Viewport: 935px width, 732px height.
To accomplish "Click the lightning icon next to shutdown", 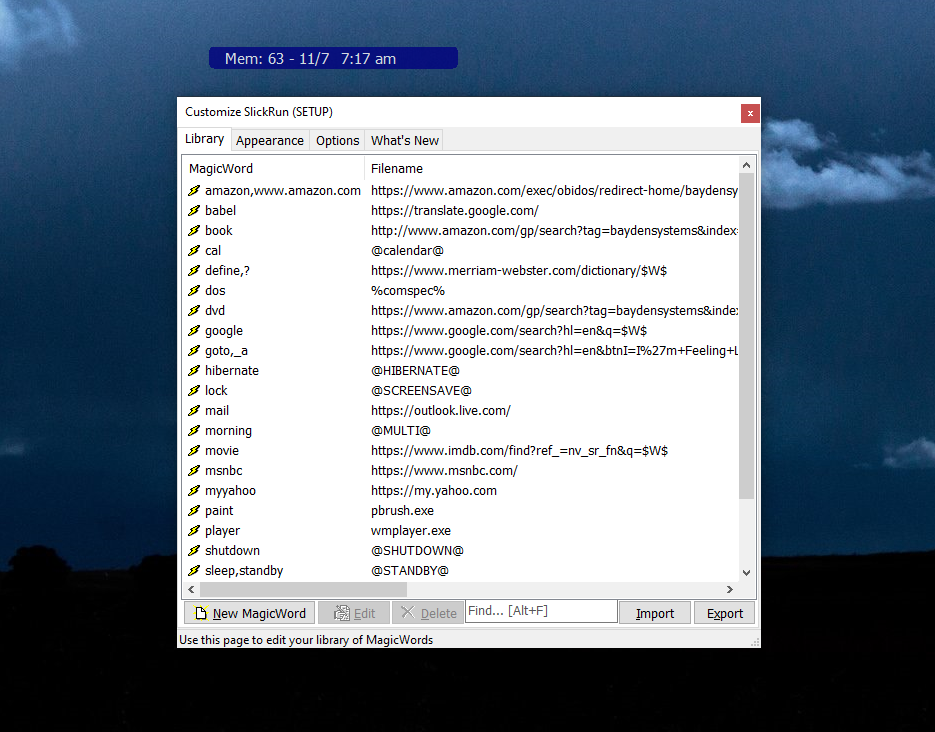I will pos(194,550).
